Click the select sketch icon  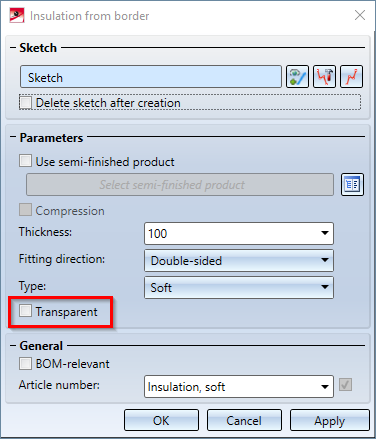[x=297, y=77]
